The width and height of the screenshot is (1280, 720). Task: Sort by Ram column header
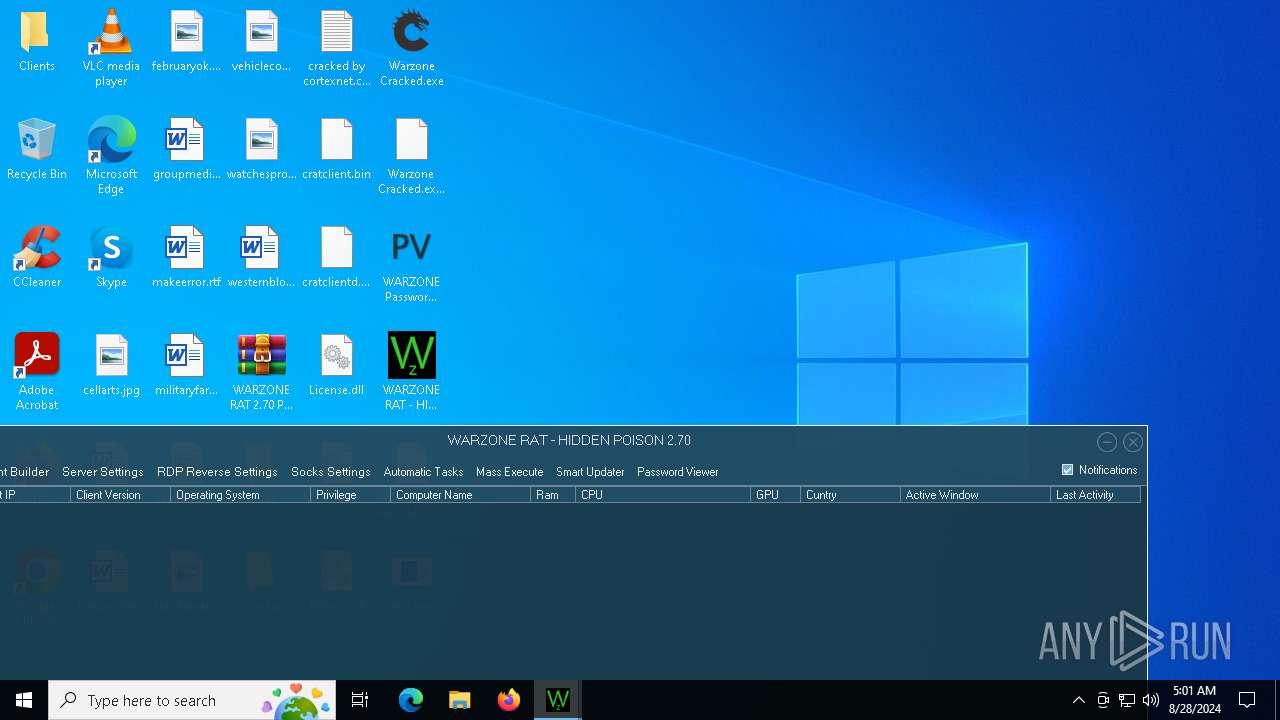coord(553,495)
